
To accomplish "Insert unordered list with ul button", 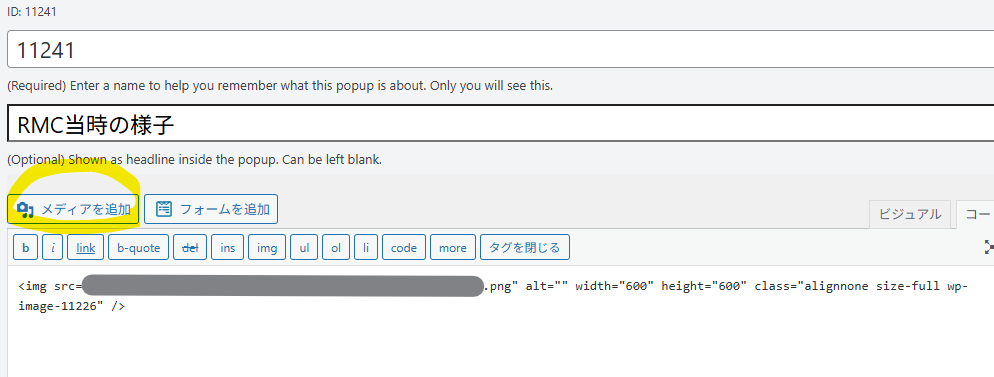I will [x=304, y=248].
